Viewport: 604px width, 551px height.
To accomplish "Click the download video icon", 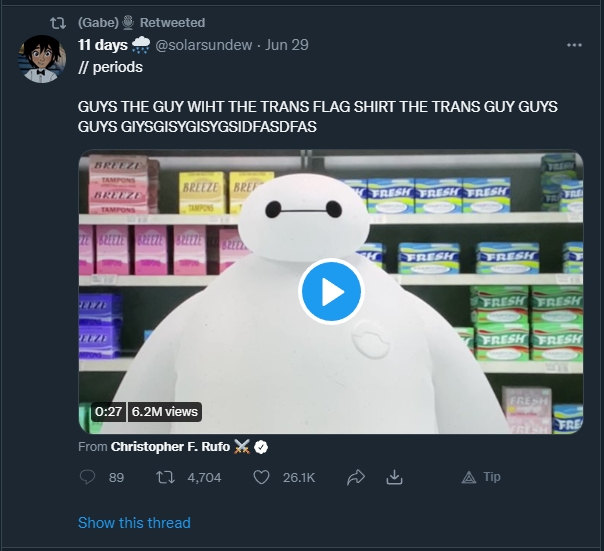I will (394, 477).
